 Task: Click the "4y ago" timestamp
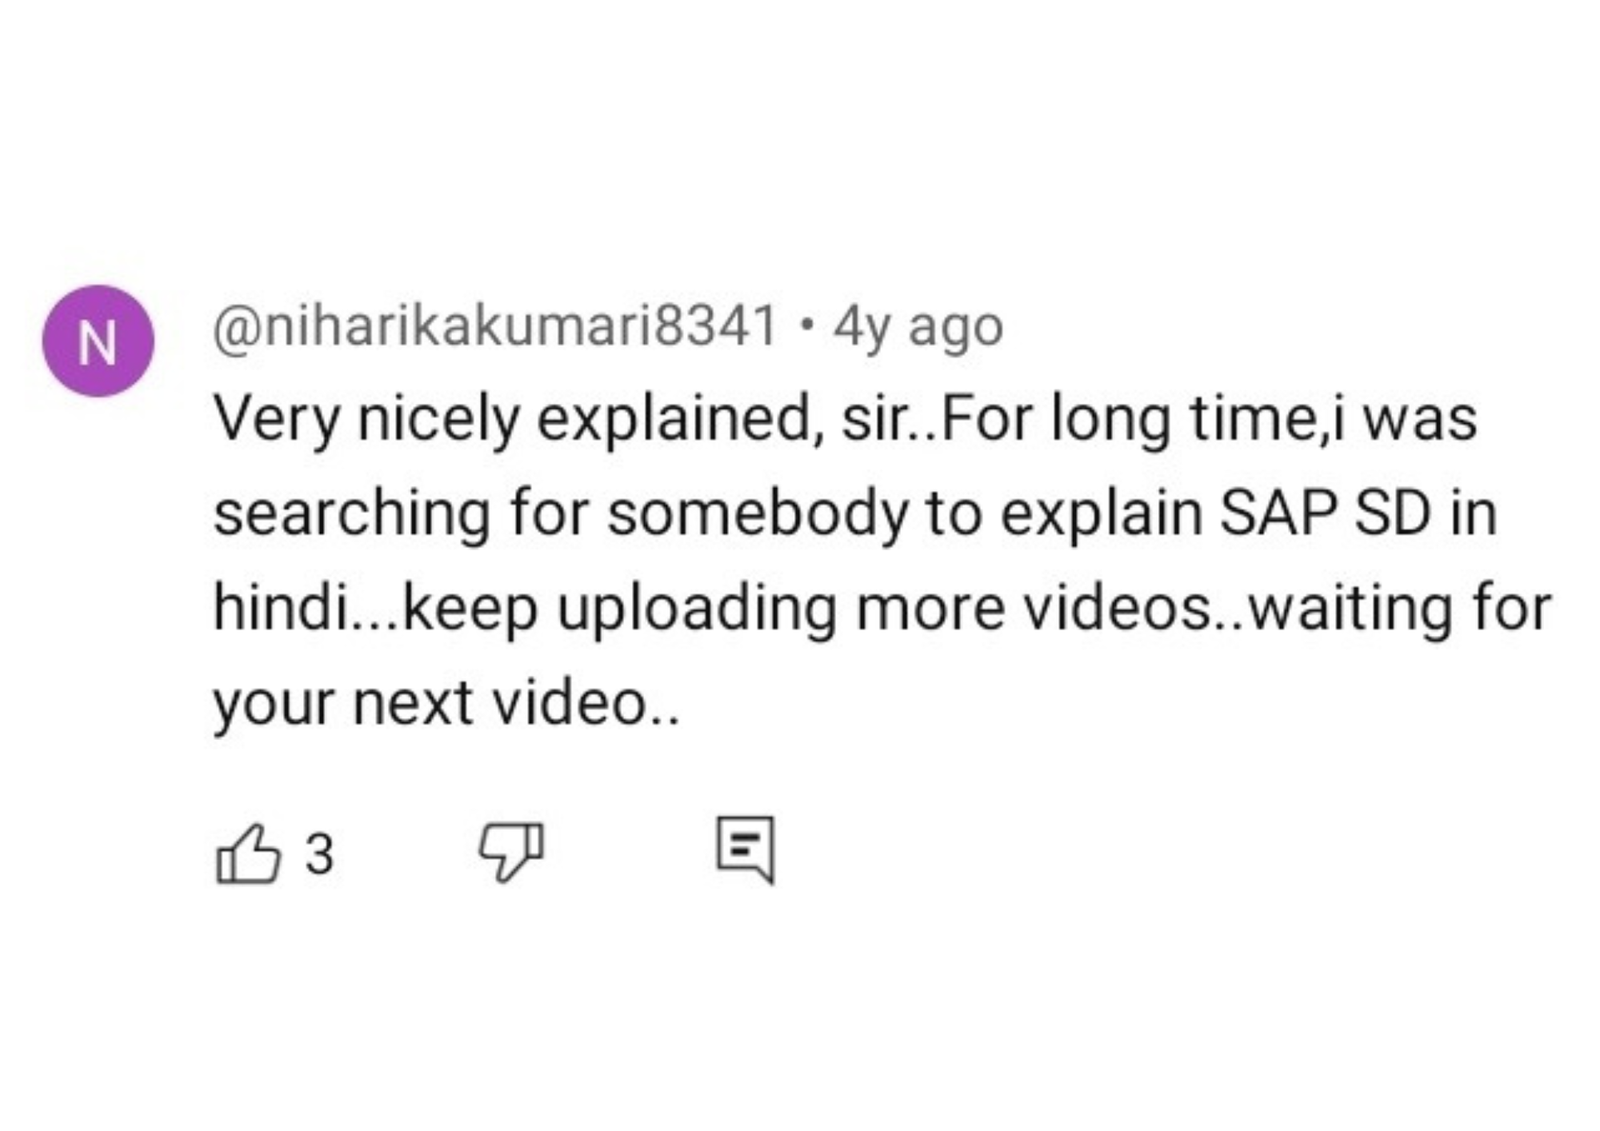click(918, 327)
